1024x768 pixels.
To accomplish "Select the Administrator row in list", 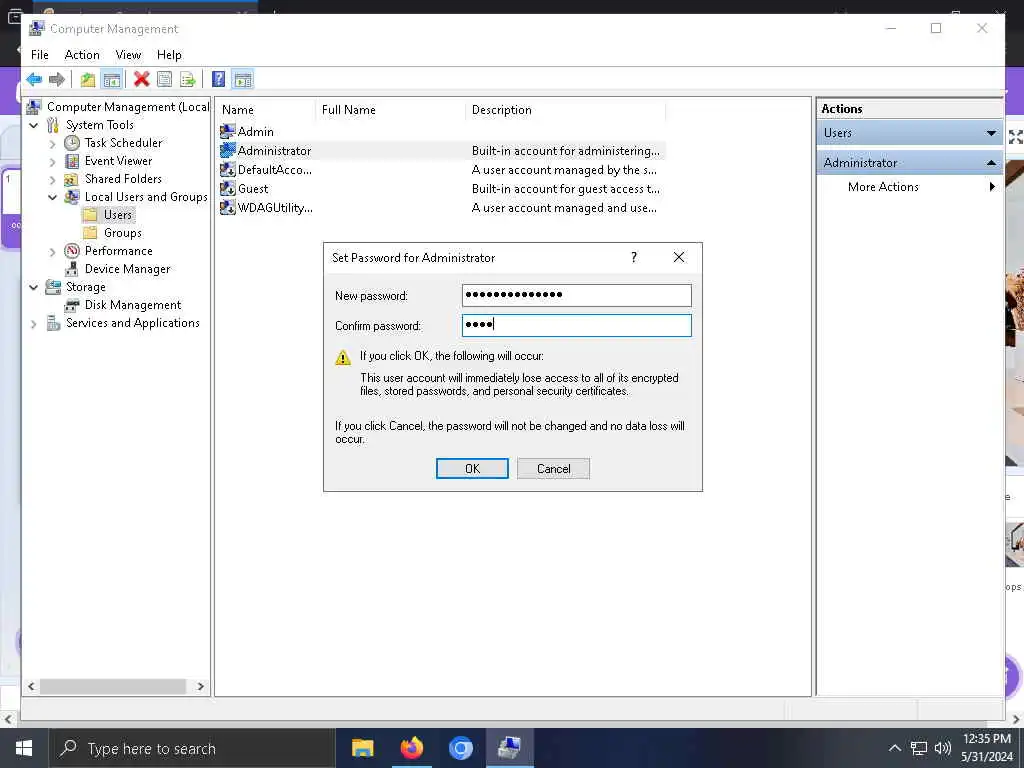I will 441,151.
